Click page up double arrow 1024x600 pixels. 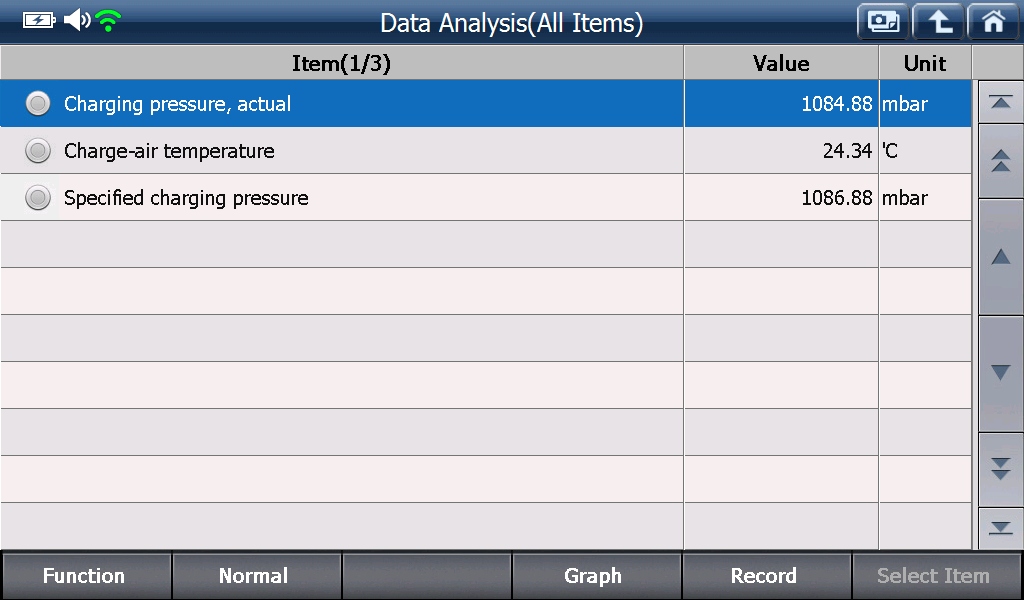(1000, 161)
